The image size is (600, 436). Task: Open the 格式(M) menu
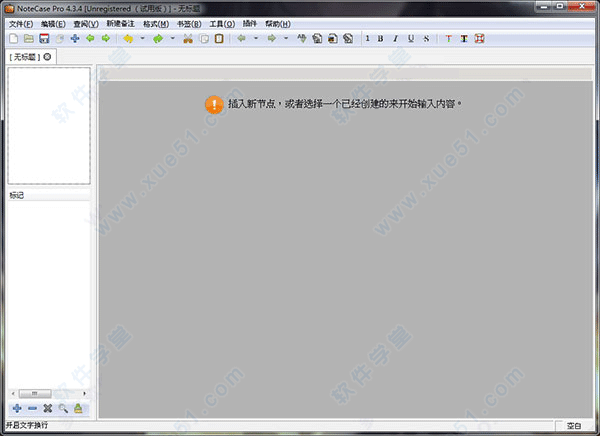156,24
